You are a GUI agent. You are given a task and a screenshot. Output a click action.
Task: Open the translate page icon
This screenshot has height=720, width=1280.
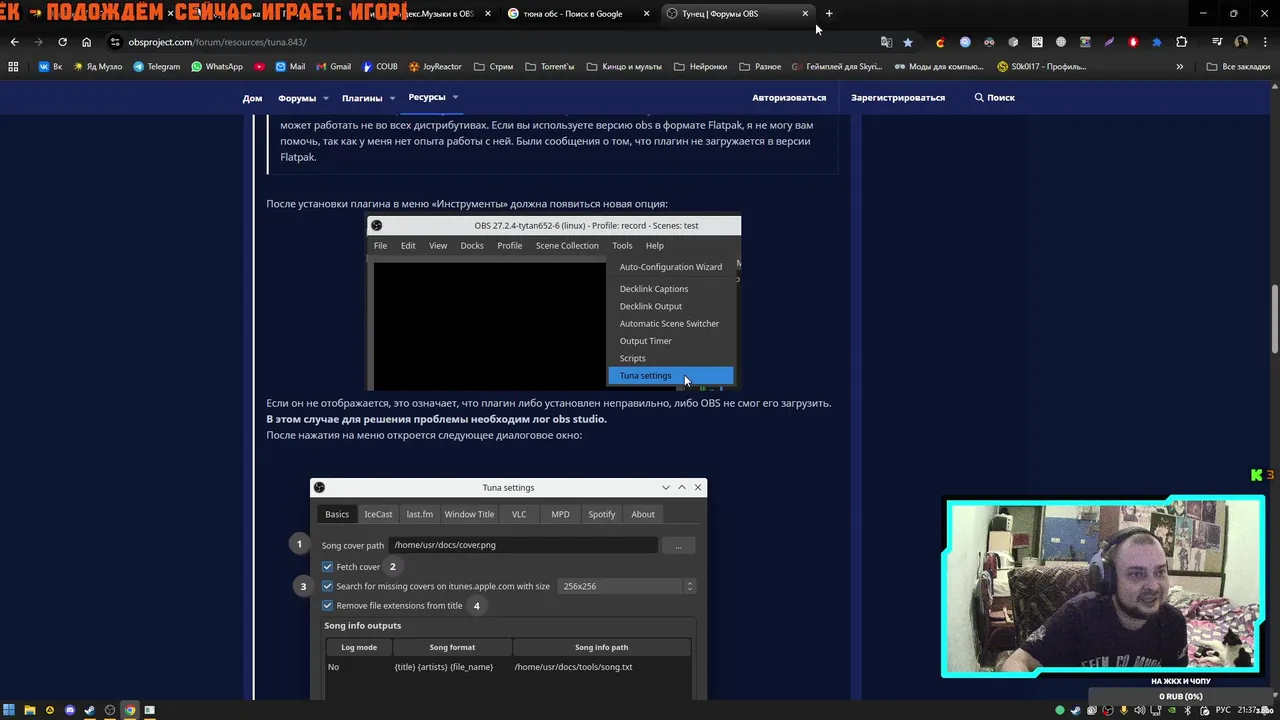click(x=886, y=42)
